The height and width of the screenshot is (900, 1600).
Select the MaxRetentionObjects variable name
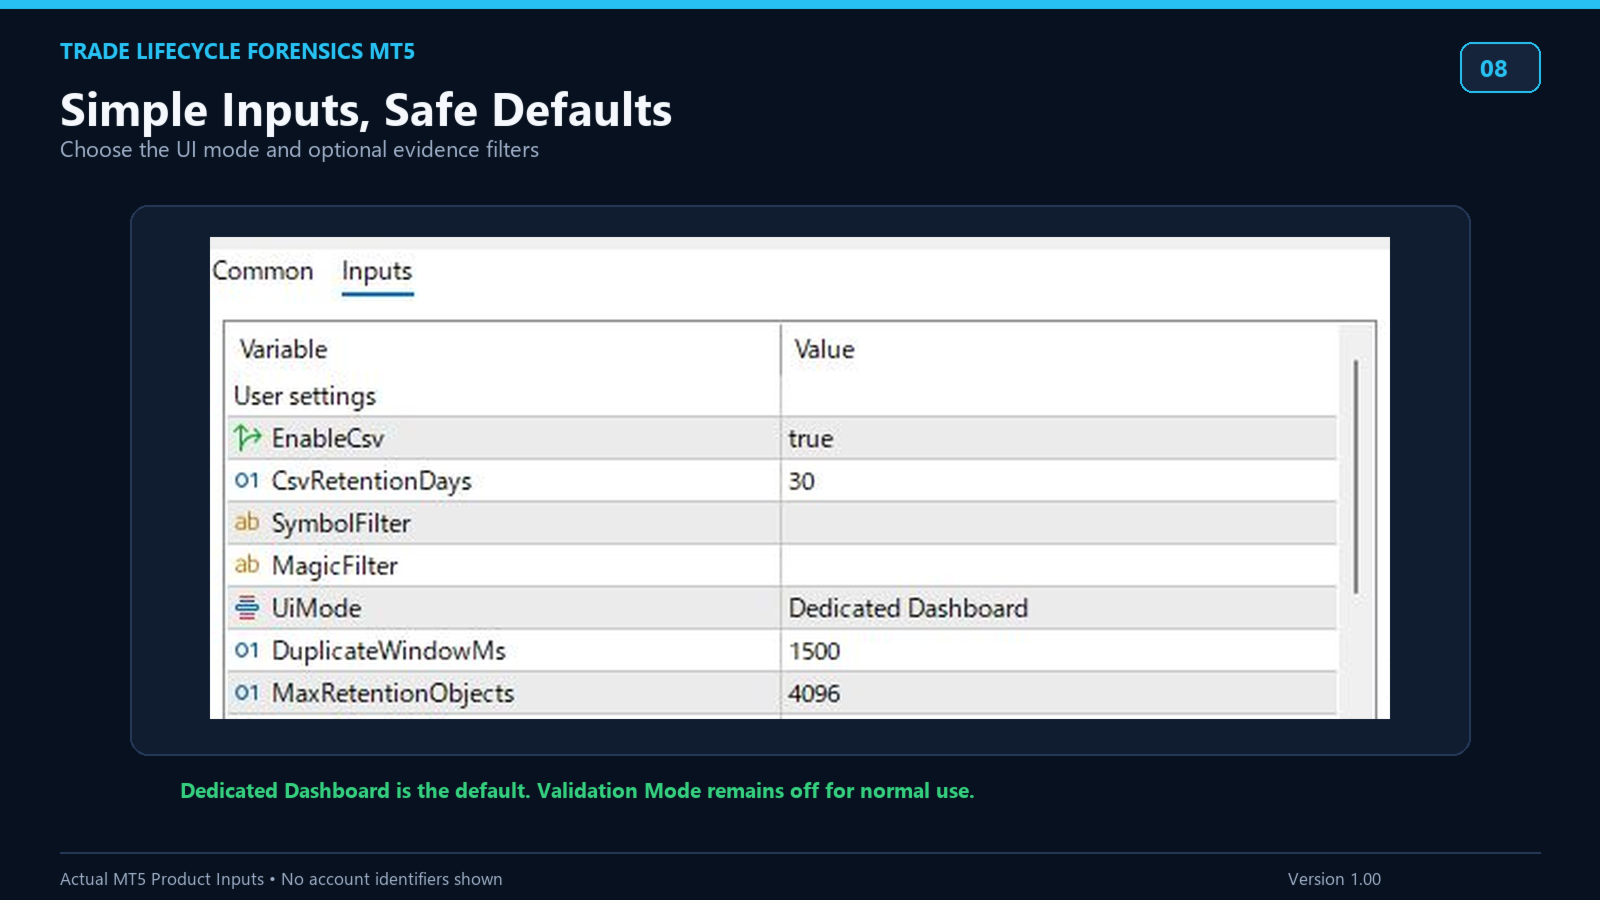pos(393,693)
